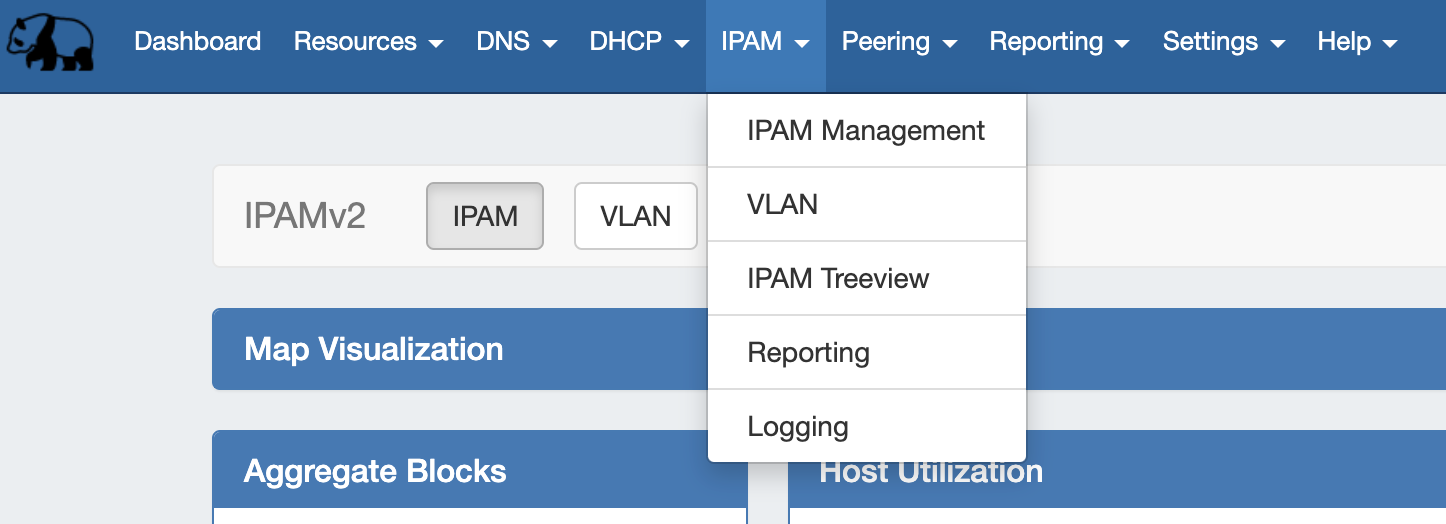Open the DNS dropdown menu
Viewport: 1446px width, 524px height.
[x=516, y=42]
